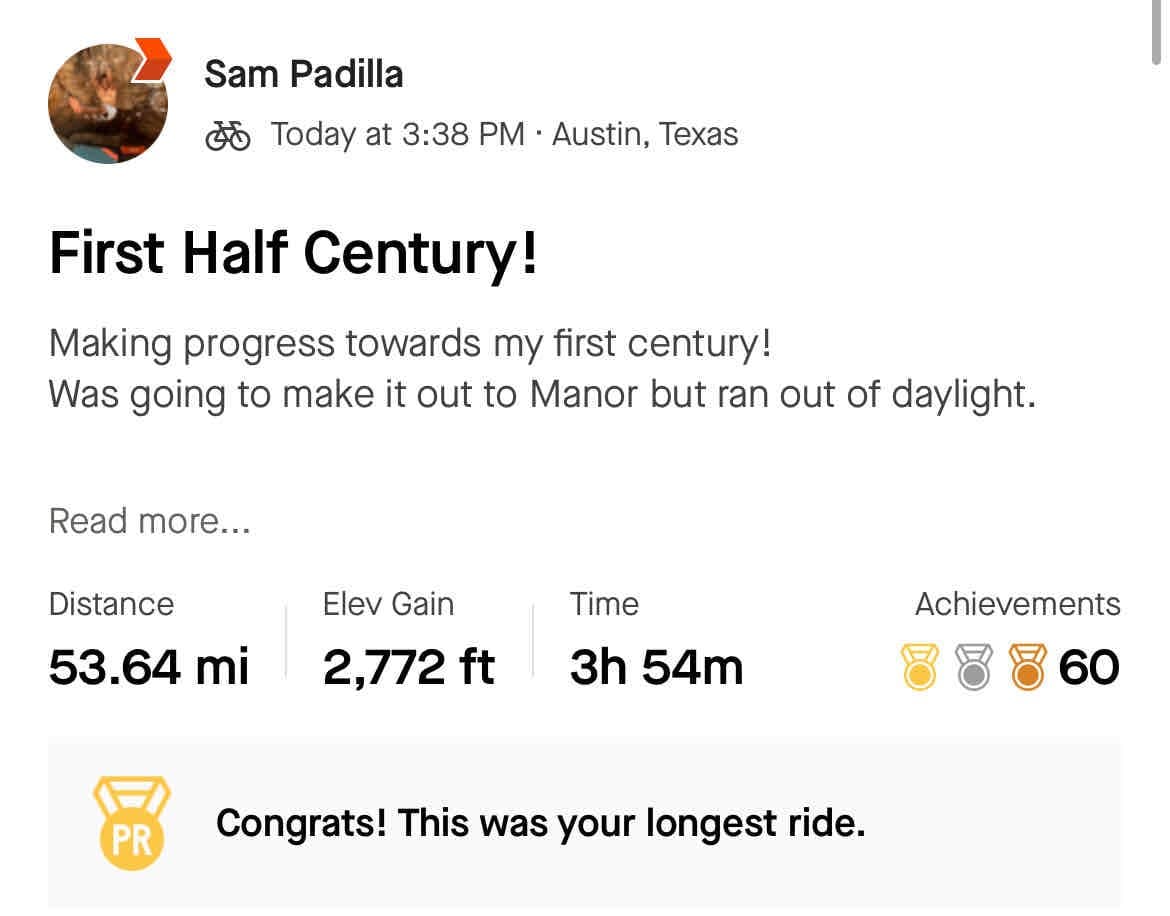
Task: Click the Austin, Texas location text
Action: pos(645,135)
